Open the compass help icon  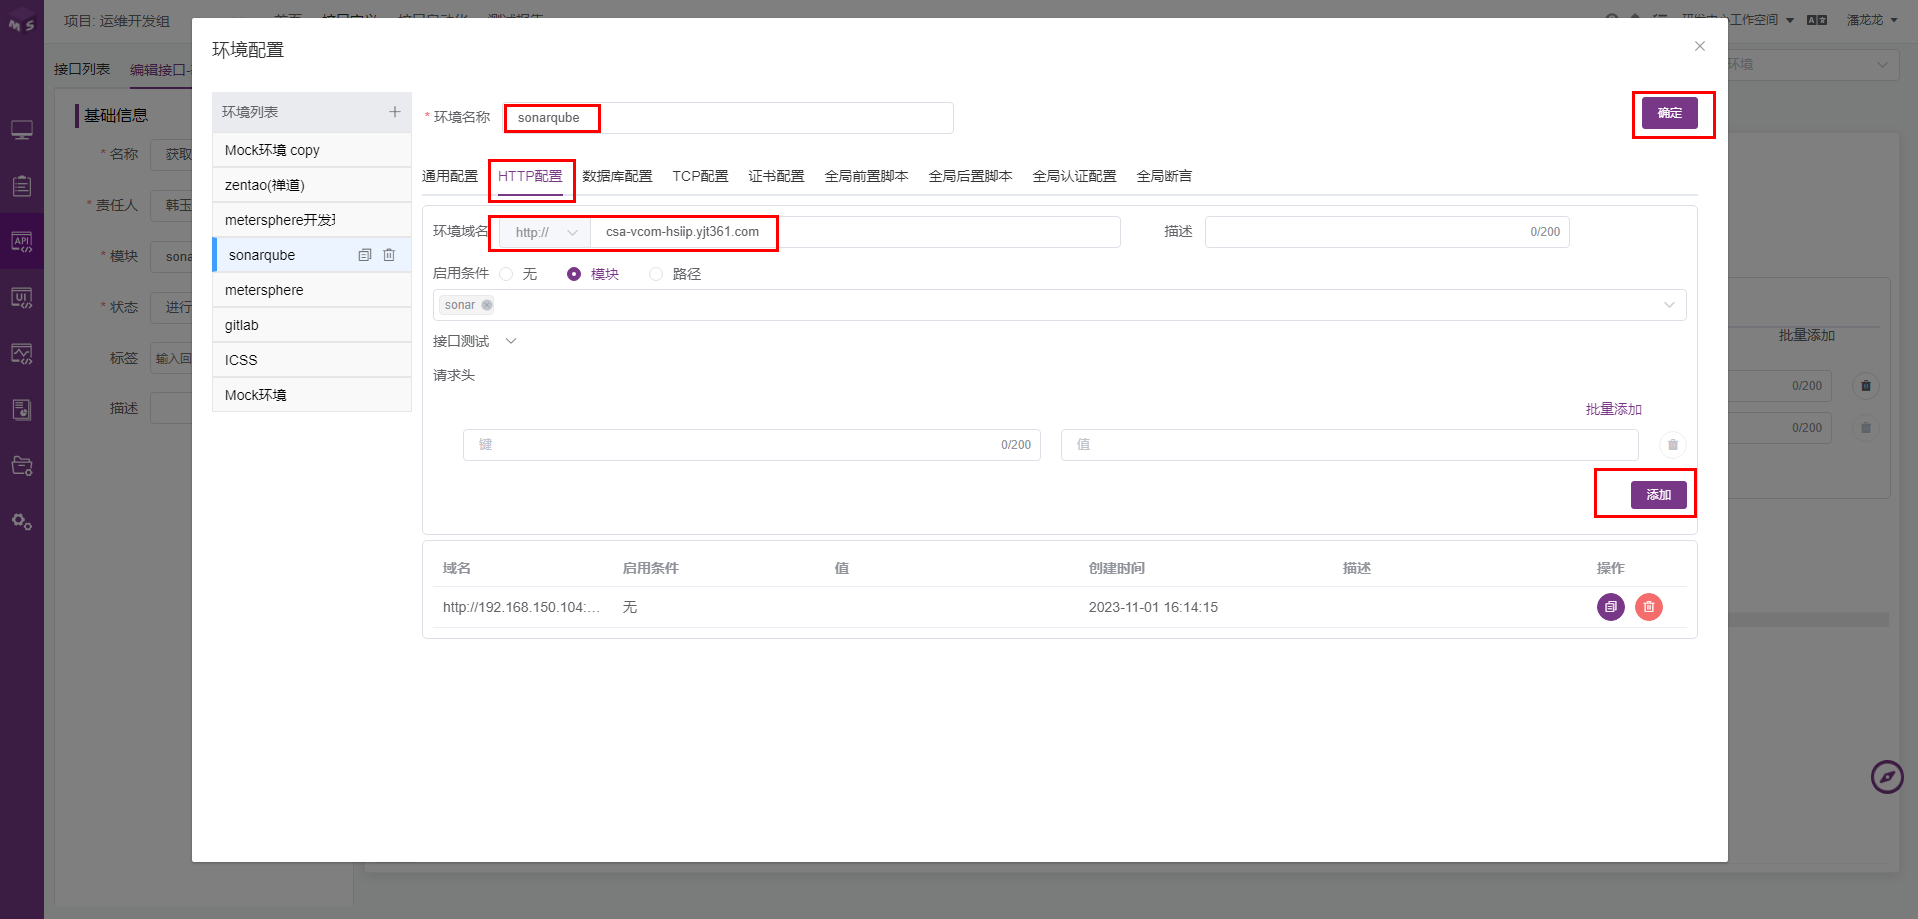[x=1886, y=777]
